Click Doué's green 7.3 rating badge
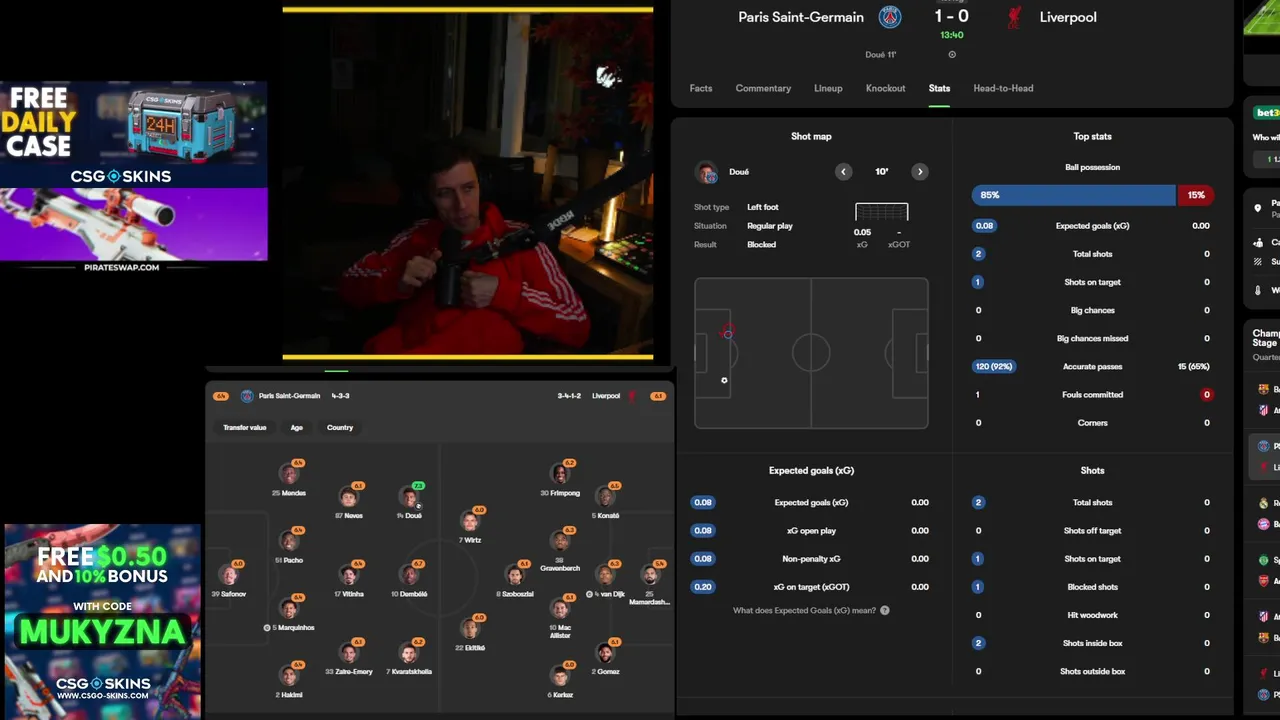Image resolution: width=1280 pixels, height=720 pixels. coord(418,486)
